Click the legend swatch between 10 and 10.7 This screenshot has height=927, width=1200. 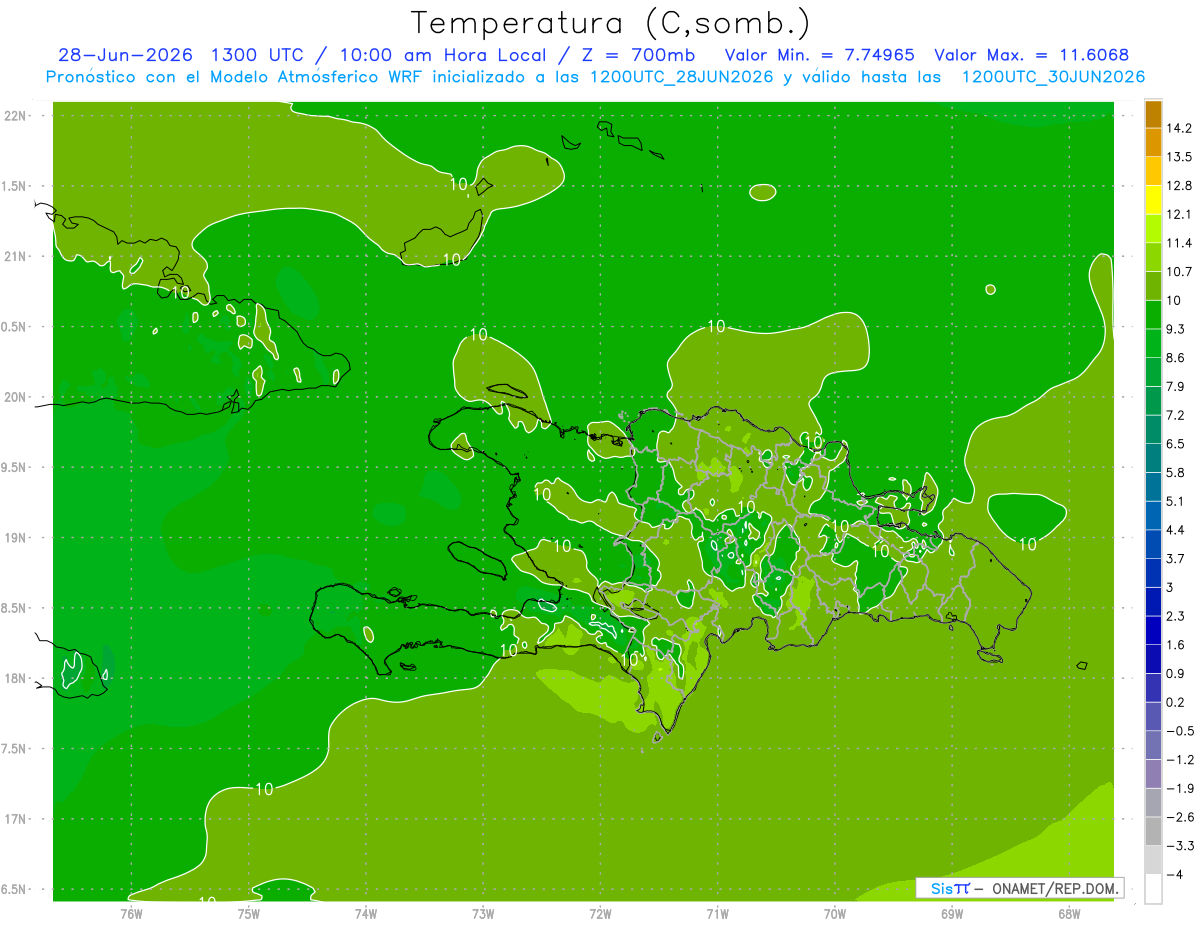(x=1153, y=286)
